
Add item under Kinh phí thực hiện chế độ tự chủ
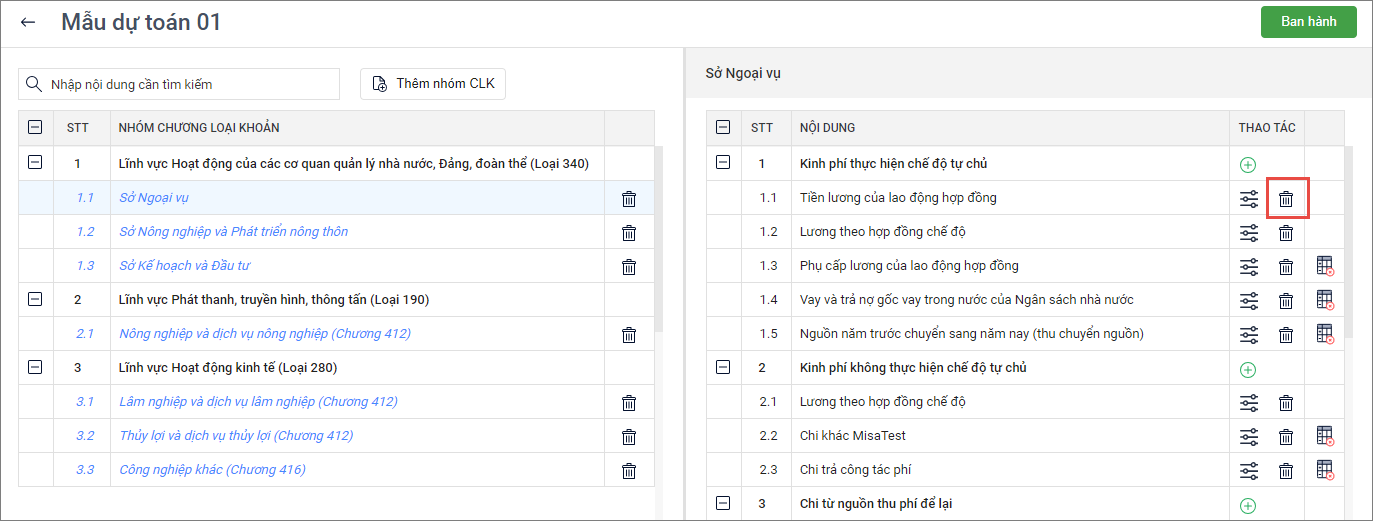[1248, 165]
